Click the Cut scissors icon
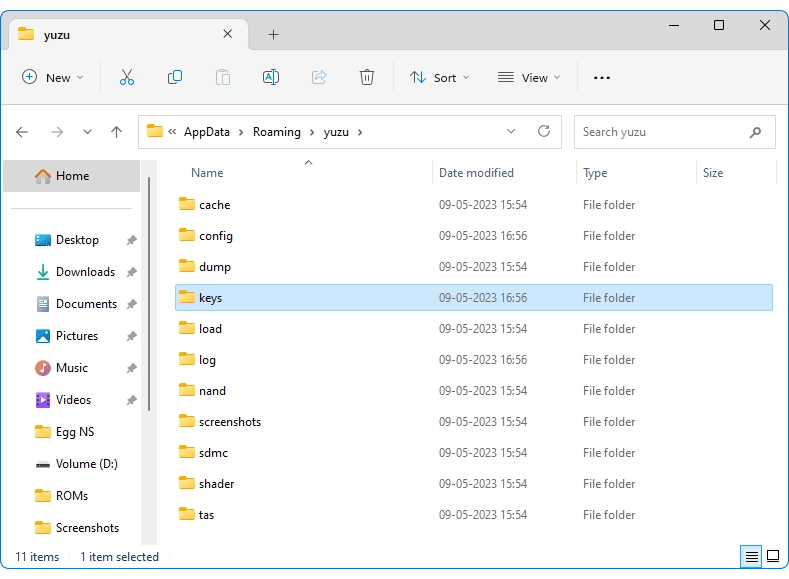This screenshot has height=579, width=789. tap(127, 77)
